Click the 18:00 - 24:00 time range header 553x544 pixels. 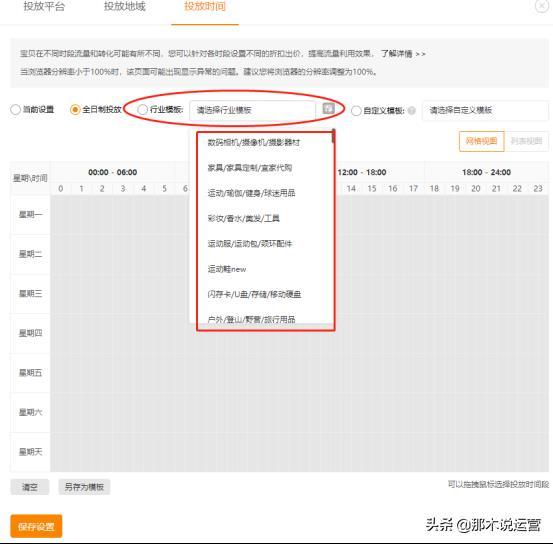coord(486,173)
